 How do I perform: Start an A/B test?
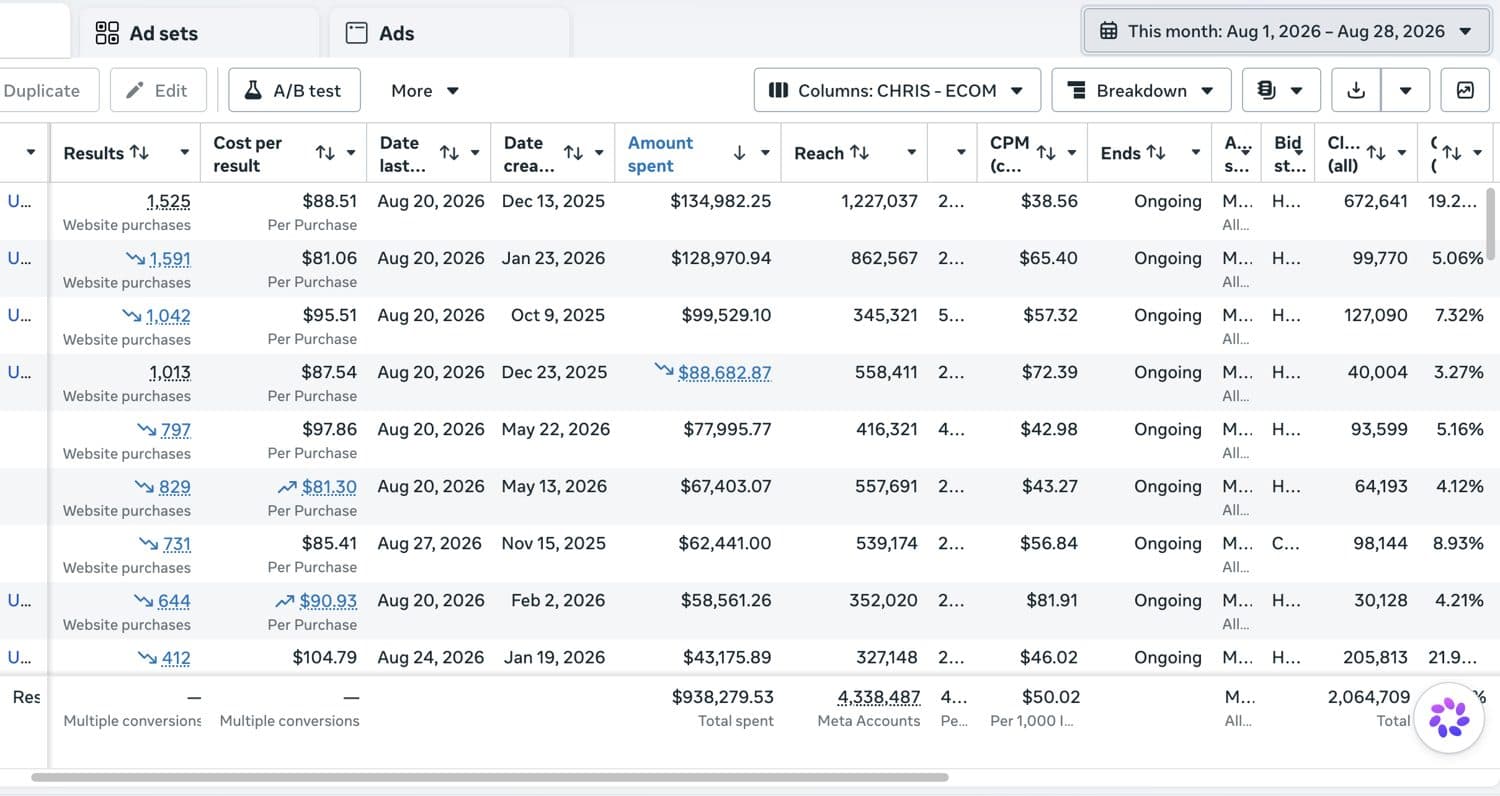(x=294, y=90)
